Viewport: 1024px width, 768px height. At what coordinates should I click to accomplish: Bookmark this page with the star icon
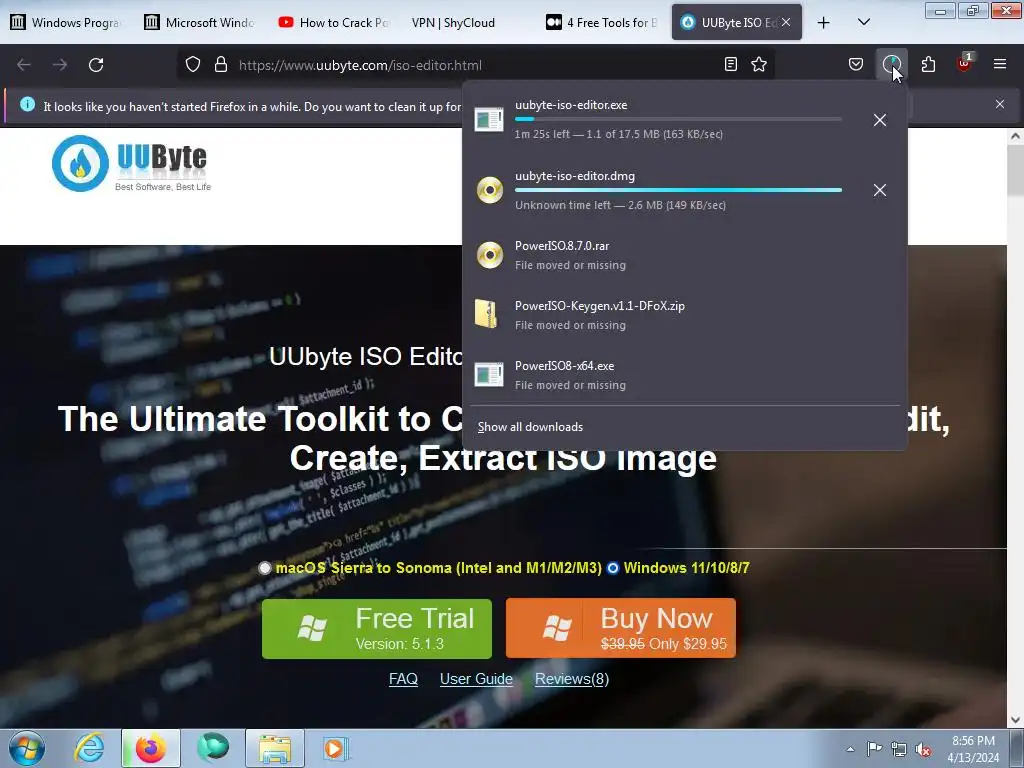point(759,64)
